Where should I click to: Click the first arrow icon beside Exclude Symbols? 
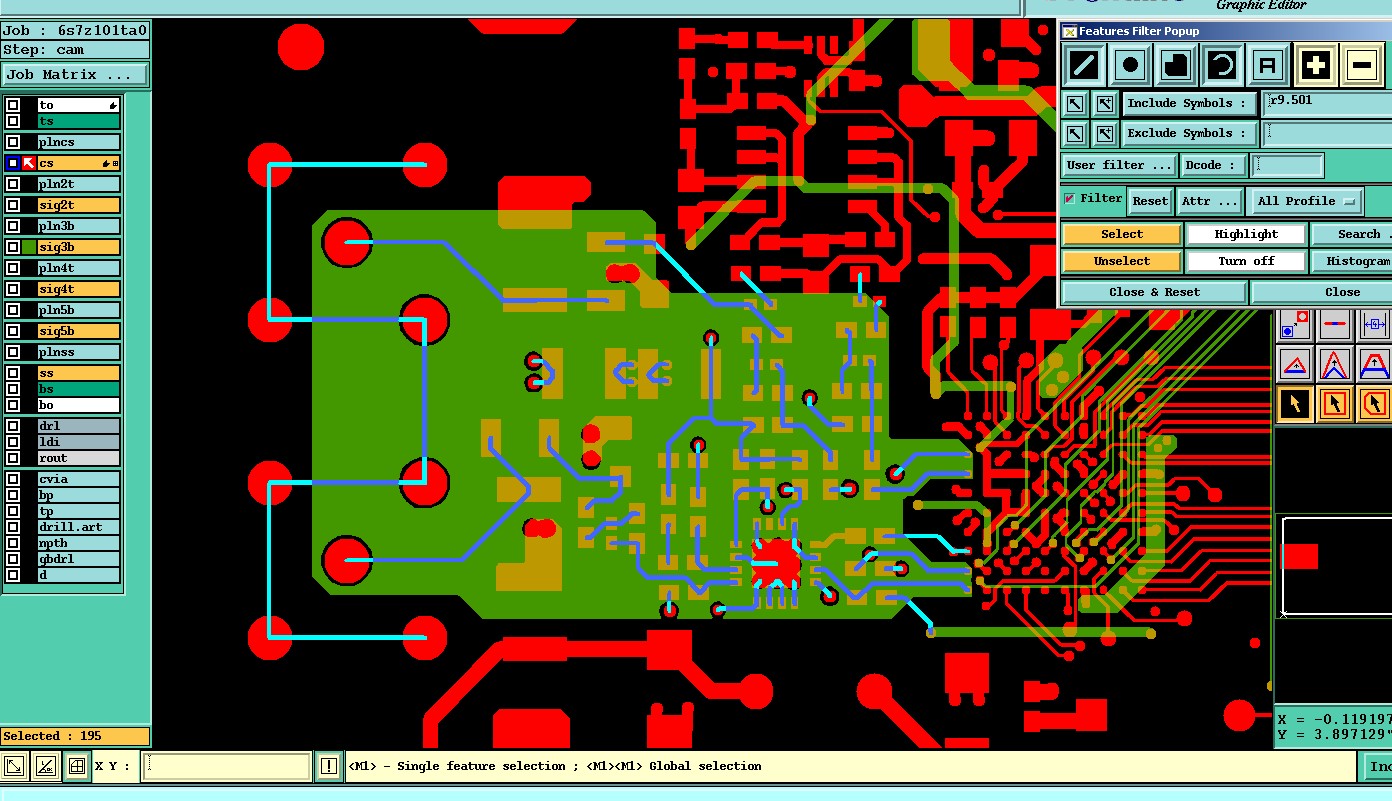[x=1074, y=133]
